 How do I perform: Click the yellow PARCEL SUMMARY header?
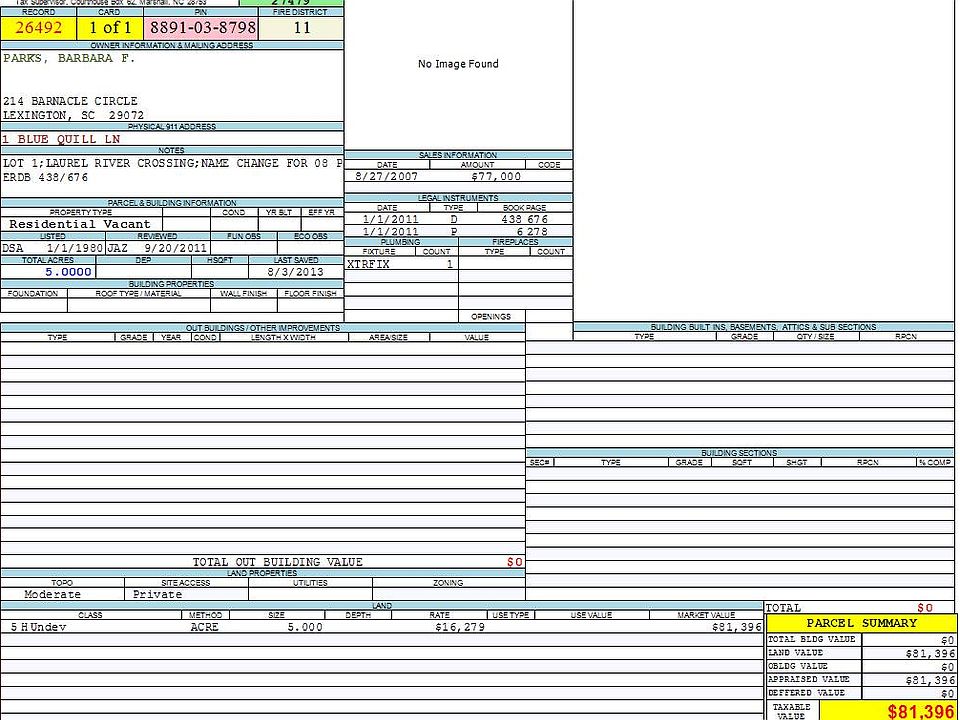click(x=861, y=623)
